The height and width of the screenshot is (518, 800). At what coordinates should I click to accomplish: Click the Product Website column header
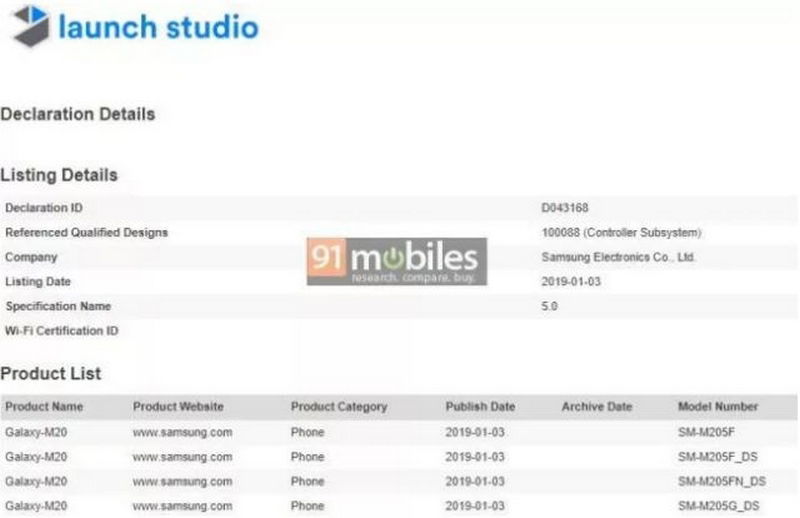tap(178, 407)
